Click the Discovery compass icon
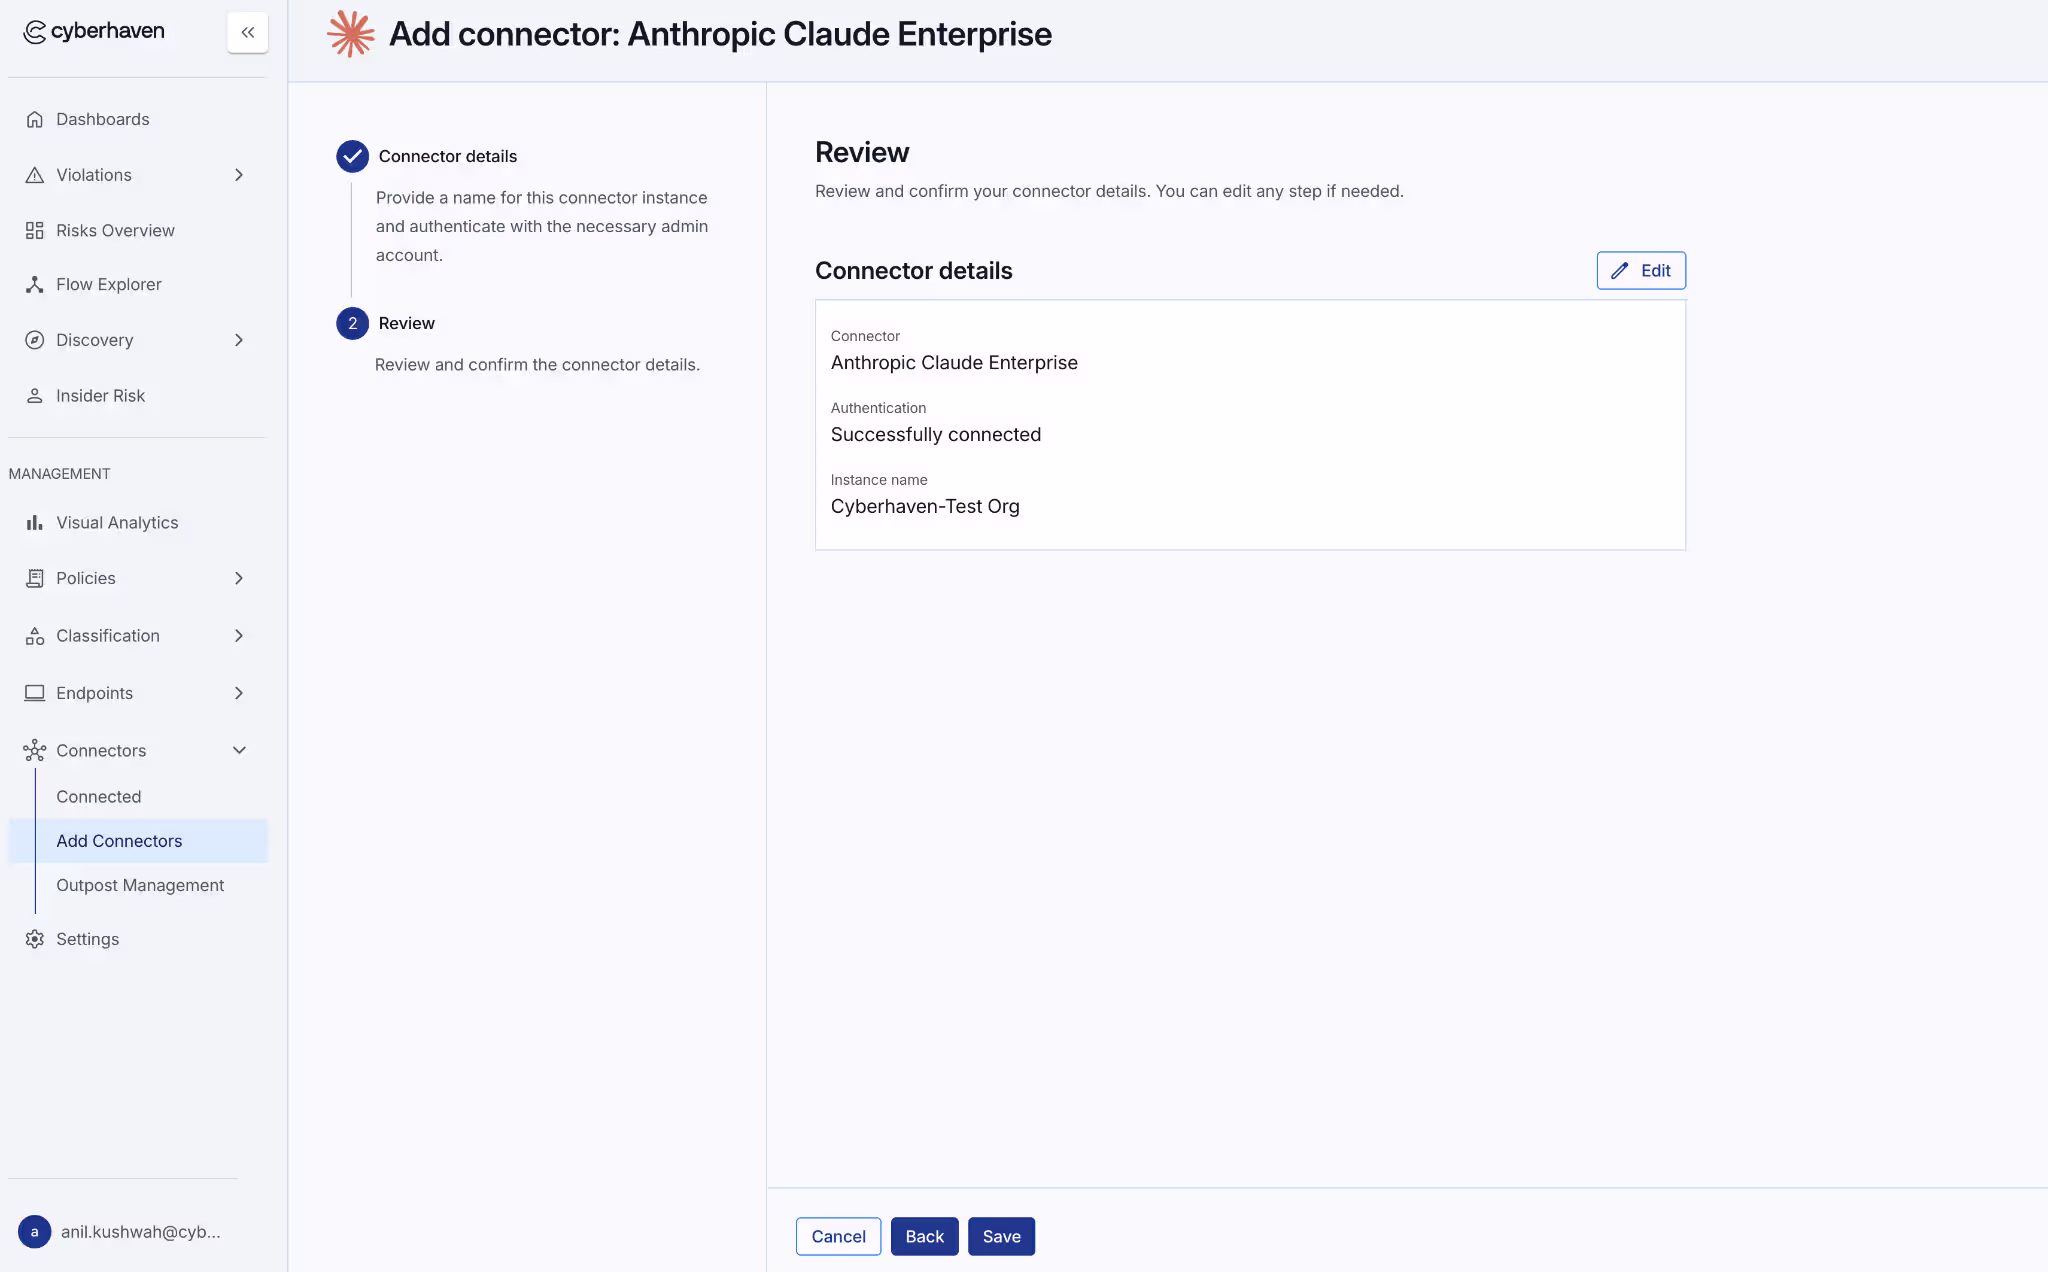2048x1272 pixels. click(x=35, y=340)
